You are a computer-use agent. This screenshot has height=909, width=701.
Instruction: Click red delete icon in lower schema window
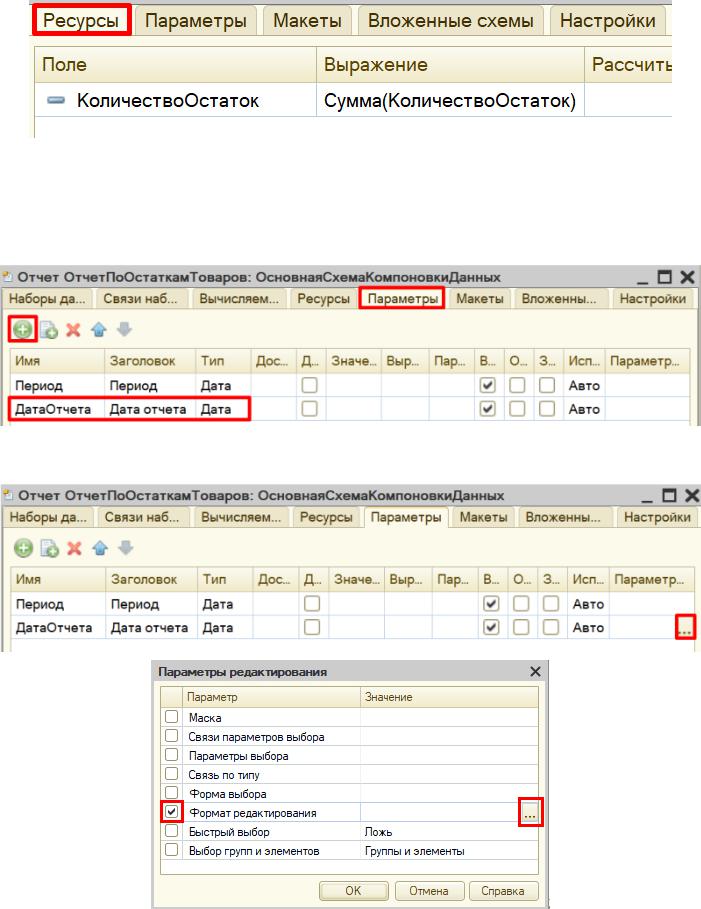point(73,548)
